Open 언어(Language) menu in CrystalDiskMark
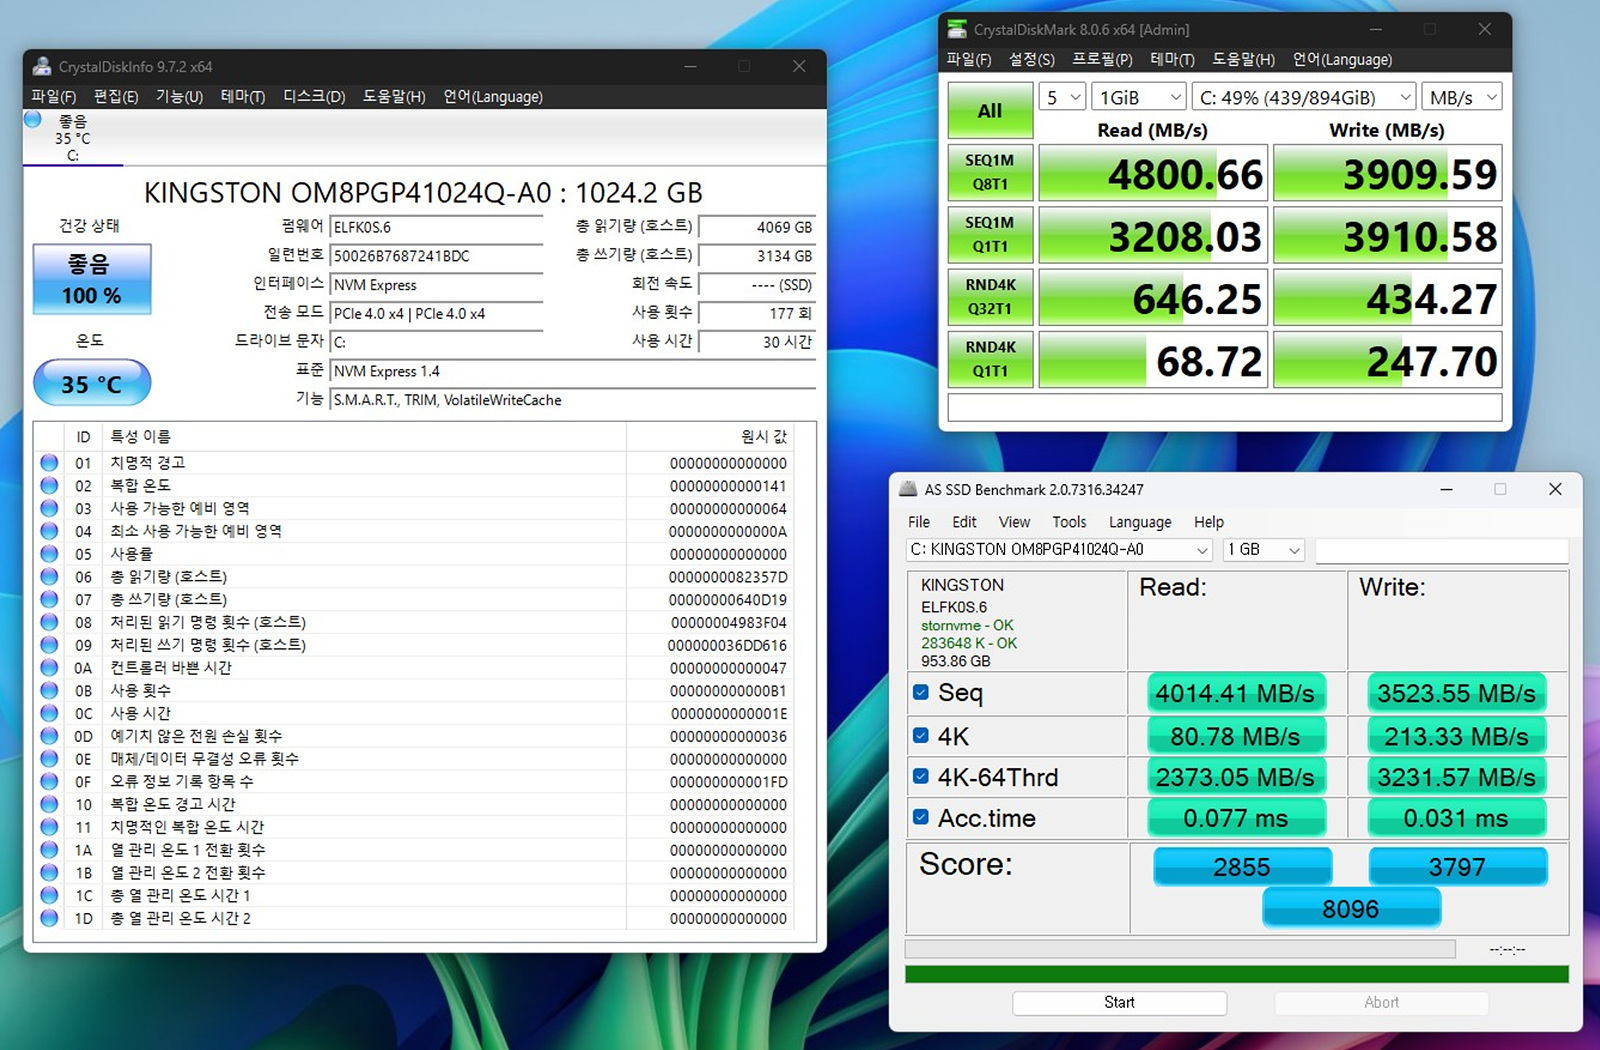1600x1050 pixels. pyautogui.click(x=1342, y=59)
